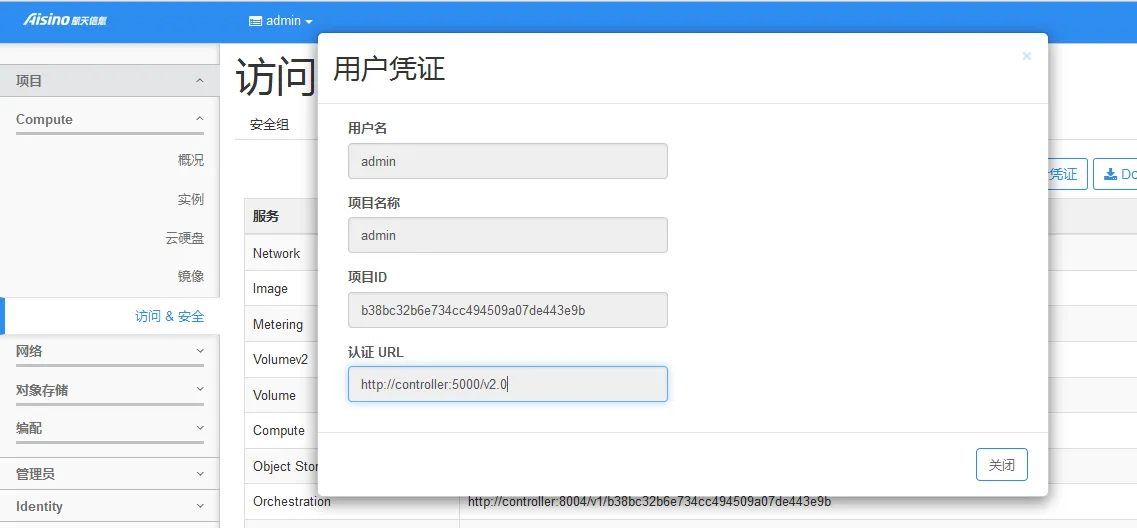Expand the 对象存储 sidebar group

(109, 390)
